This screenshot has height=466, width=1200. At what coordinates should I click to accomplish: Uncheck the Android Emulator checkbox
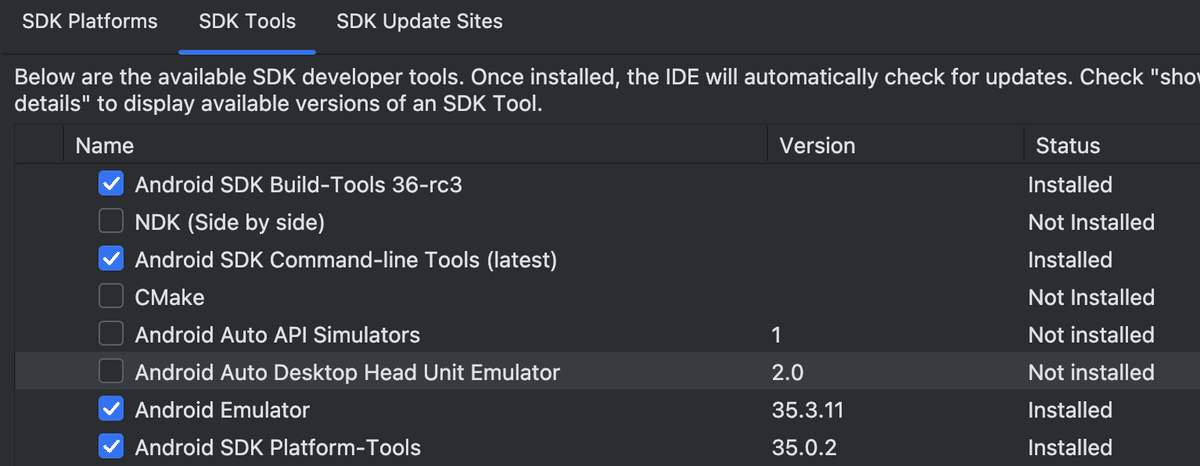[112, 410]
